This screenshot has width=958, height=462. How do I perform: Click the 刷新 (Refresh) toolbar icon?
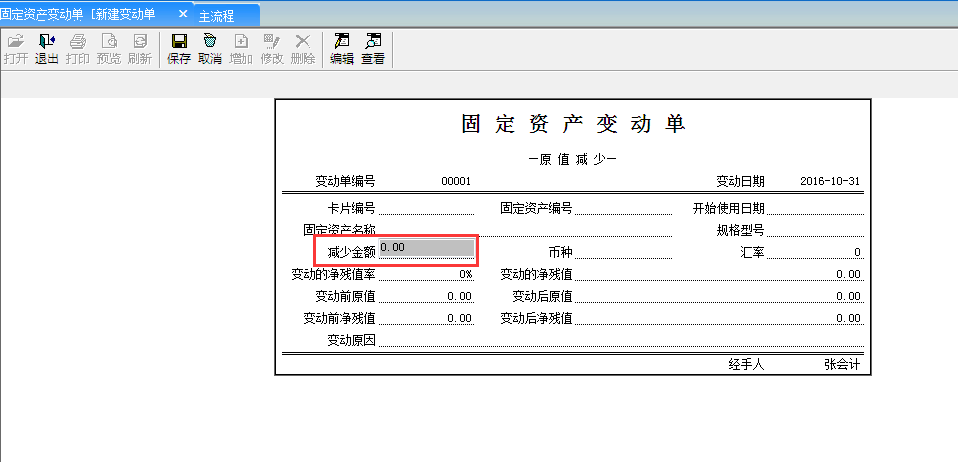[139, 49]
